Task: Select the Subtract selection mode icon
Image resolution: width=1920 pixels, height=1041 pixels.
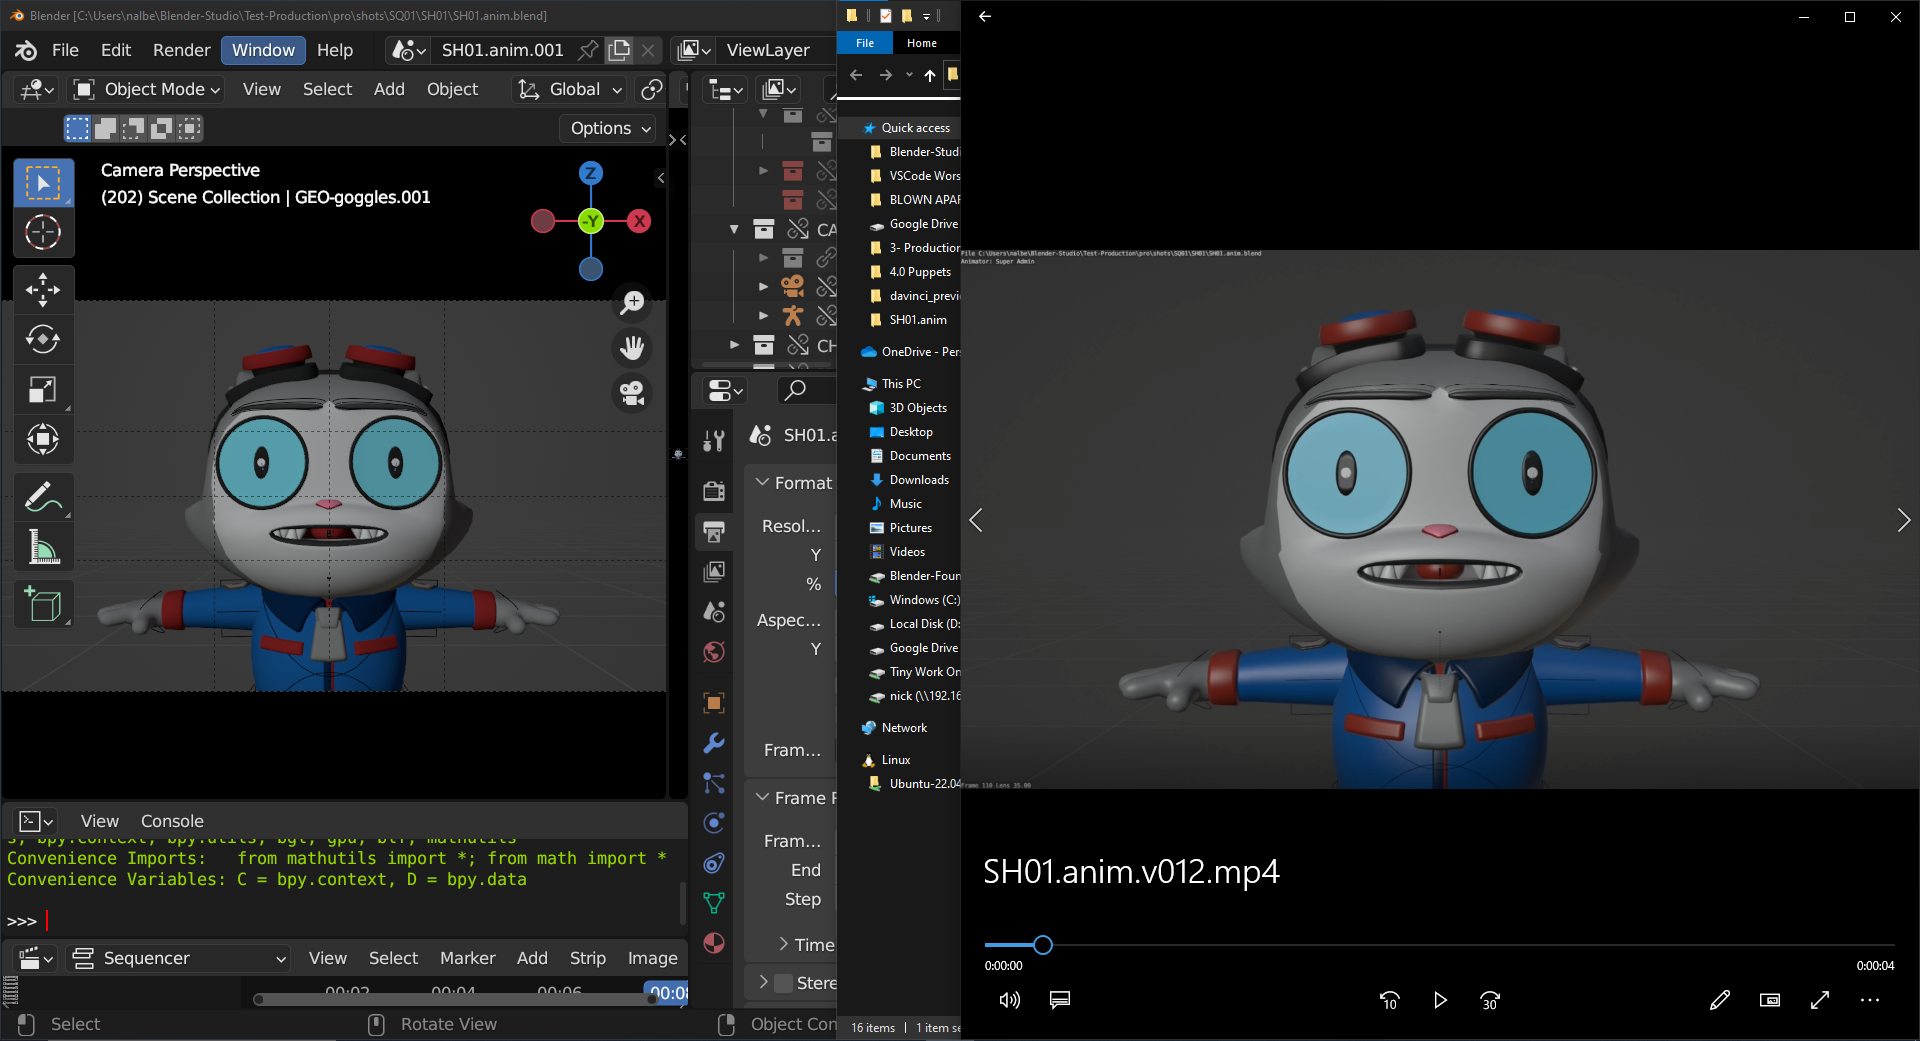Action: pyautogui.click(x=133, y=128)
